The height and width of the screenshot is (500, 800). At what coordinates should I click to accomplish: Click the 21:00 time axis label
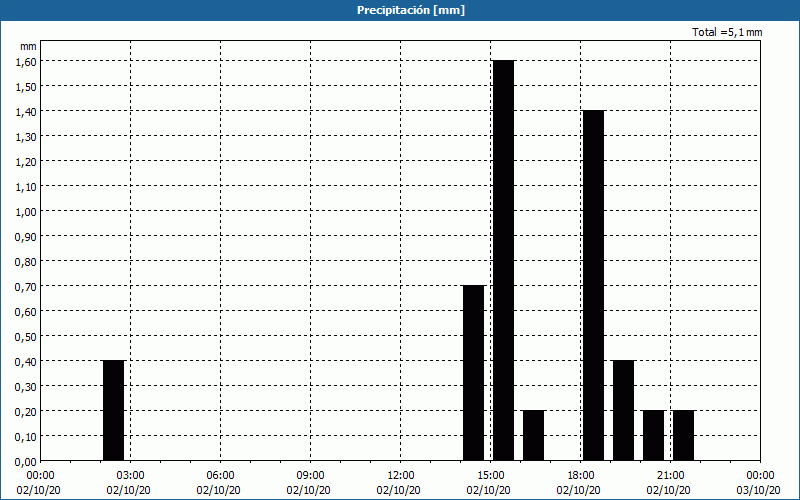point(670,476)
